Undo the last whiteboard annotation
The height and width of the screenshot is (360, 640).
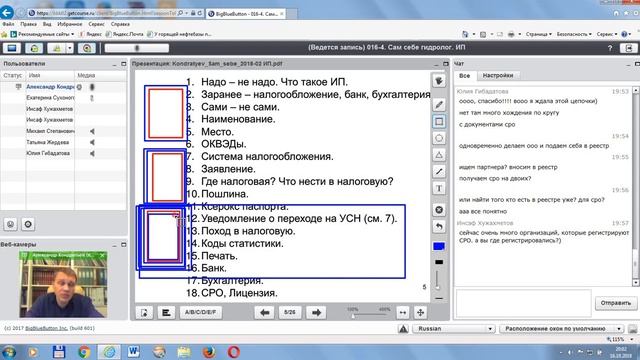439,227
